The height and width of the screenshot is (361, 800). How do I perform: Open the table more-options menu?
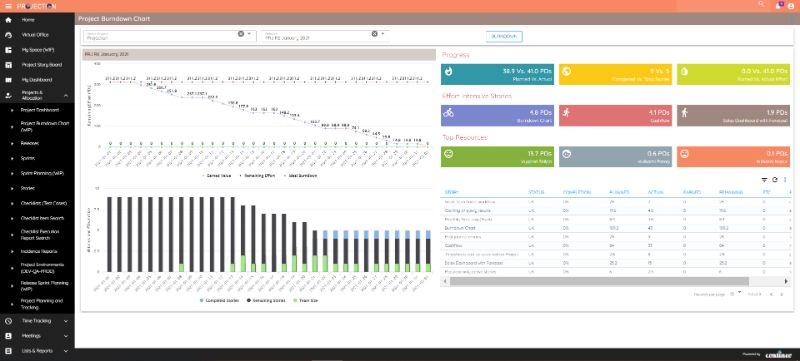(x=785, y=179)
